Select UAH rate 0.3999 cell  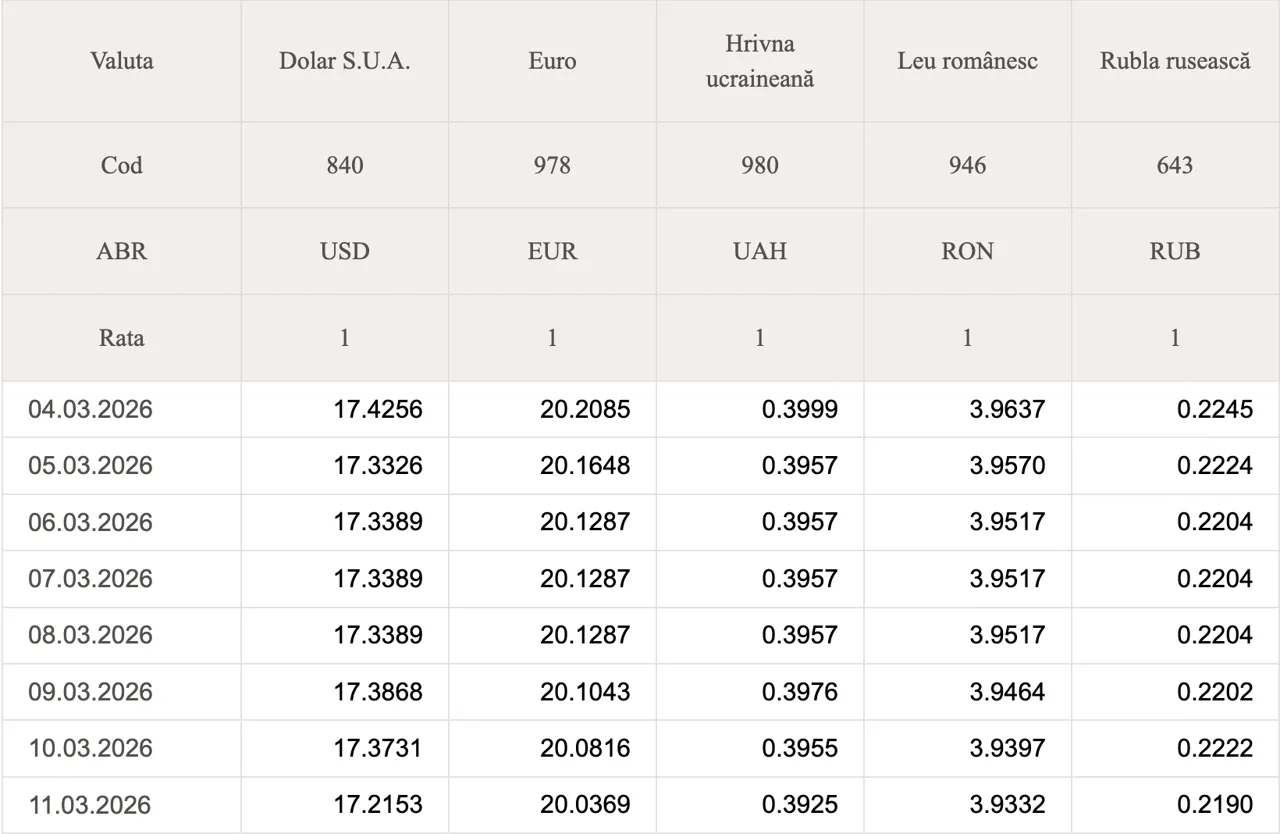[x=800, y=409]
